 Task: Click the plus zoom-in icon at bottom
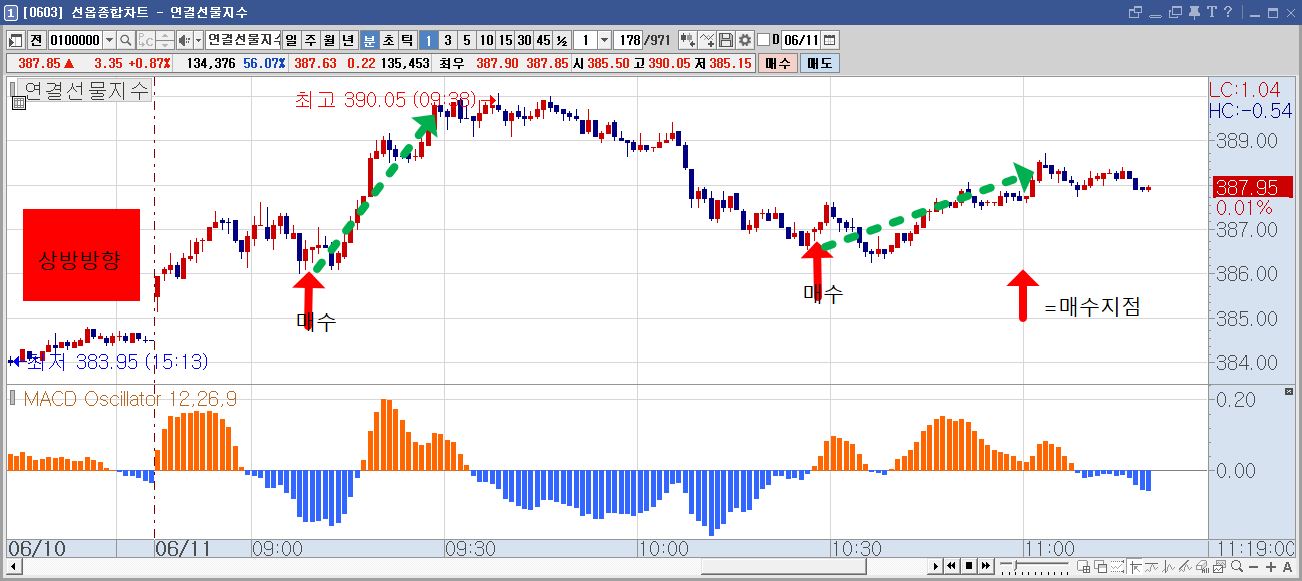[x=1270, y=567]
